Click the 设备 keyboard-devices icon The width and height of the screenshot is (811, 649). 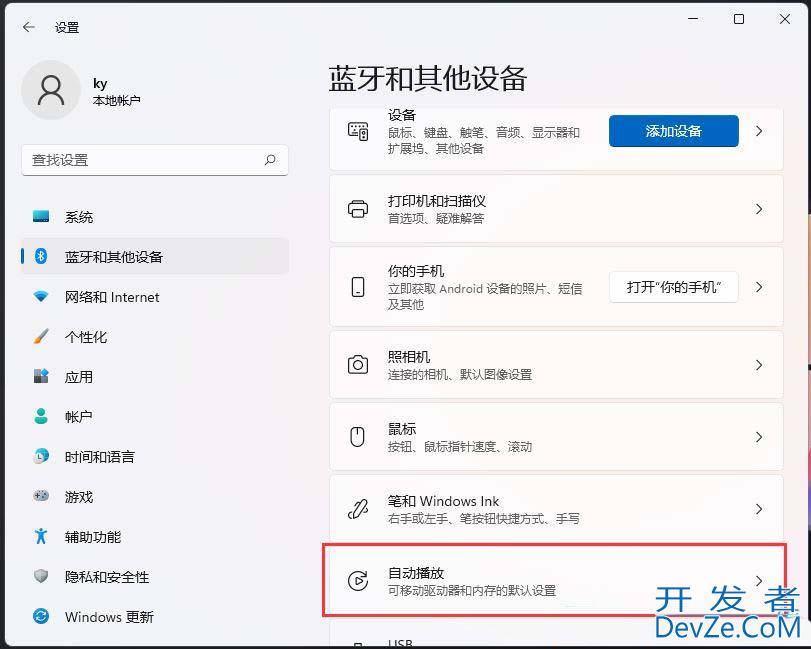point(358,131)
